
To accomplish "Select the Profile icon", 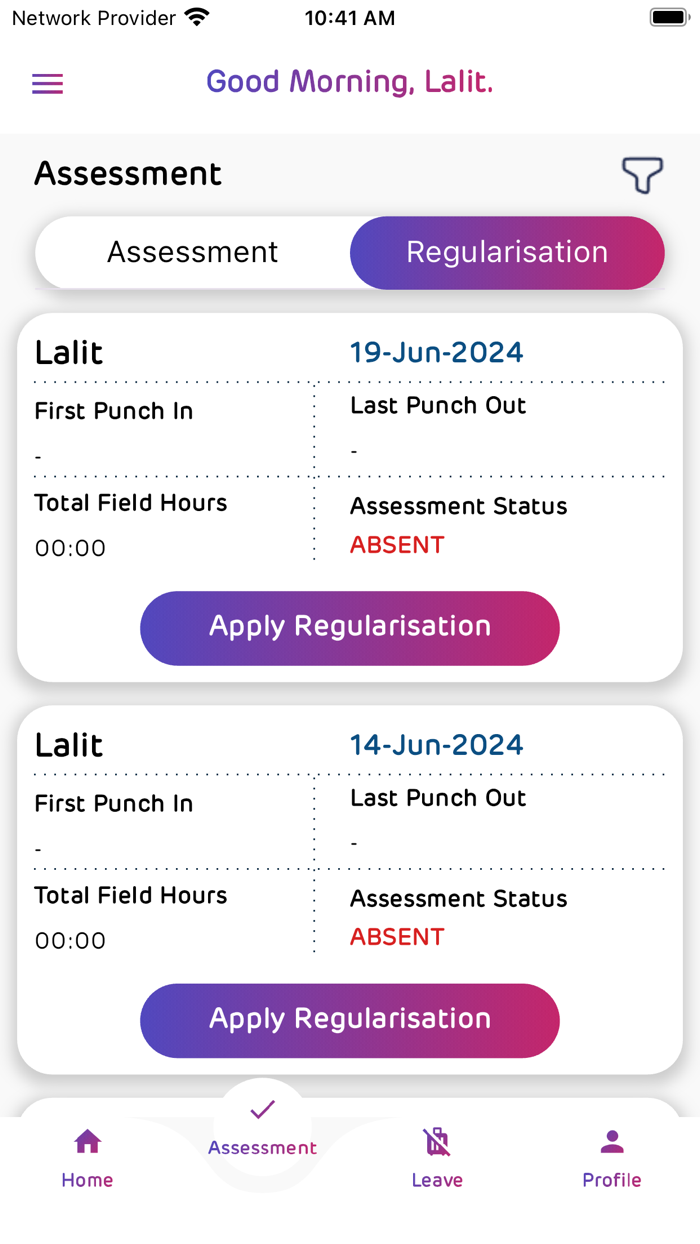I will click(x=611, y=1139).
